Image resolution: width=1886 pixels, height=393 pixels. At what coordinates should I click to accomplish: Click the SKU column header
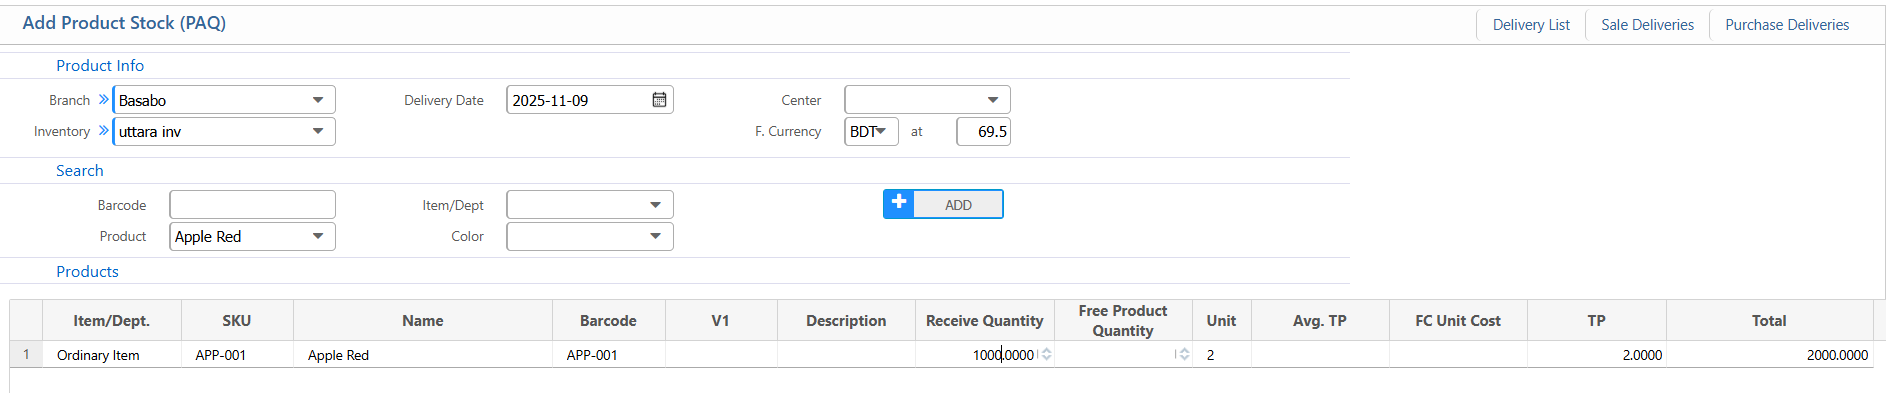pos(237,321)
